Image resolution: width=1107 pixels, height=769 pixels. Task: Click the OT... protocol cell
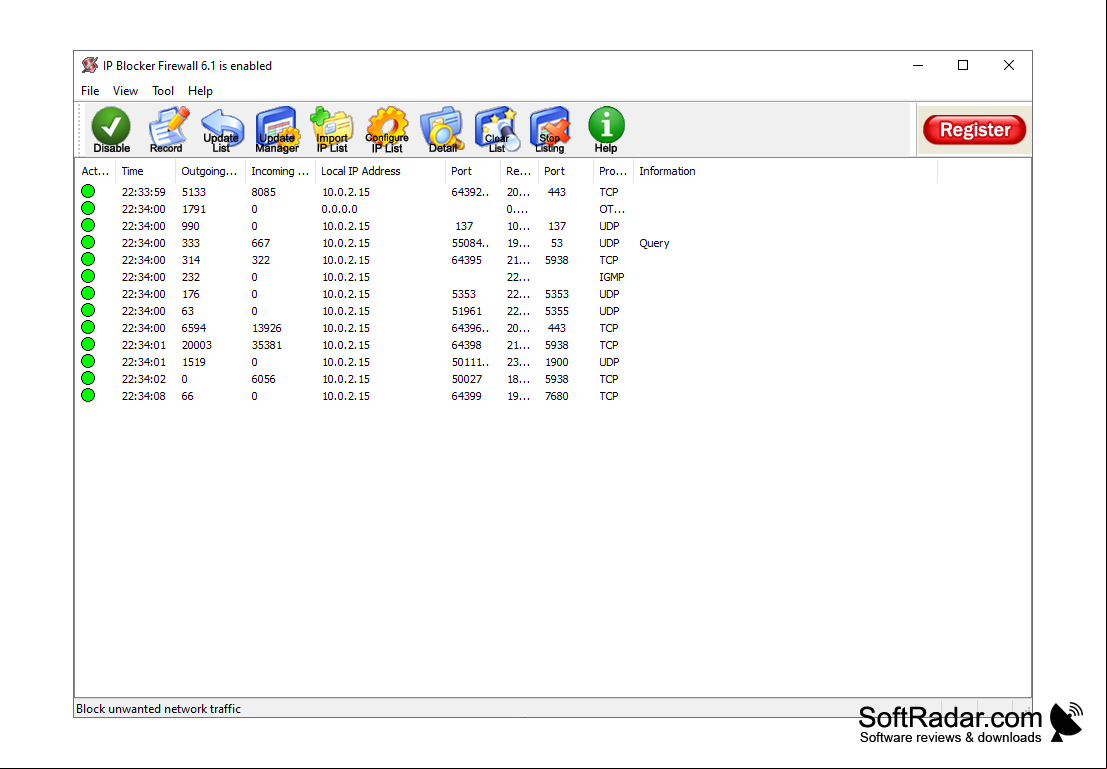click(x=612, y=209)
